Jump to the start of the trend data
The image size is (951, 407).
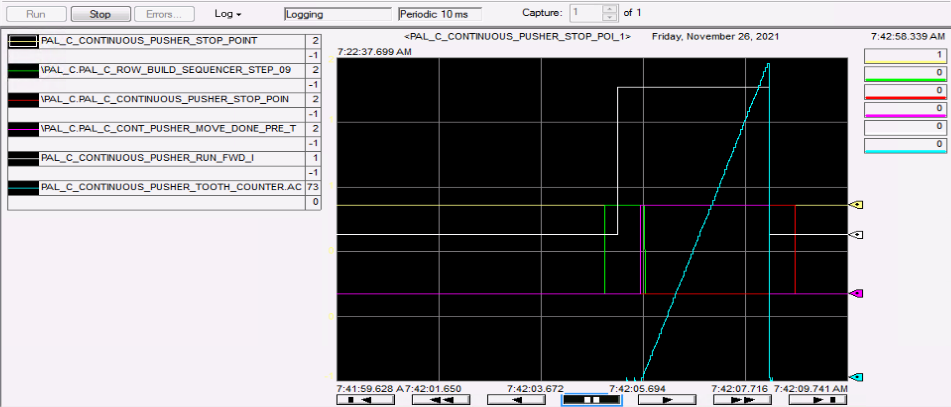[366, 400]
